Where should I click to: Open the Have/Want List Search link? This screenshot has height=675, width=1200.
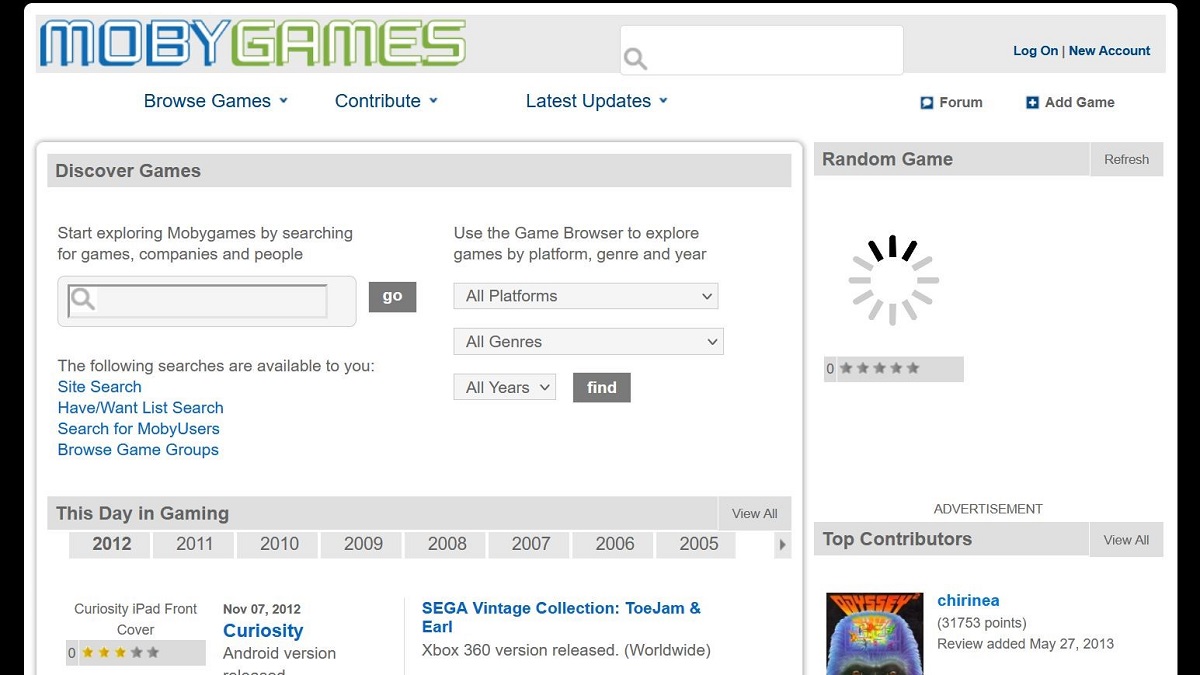pos(140,407)
